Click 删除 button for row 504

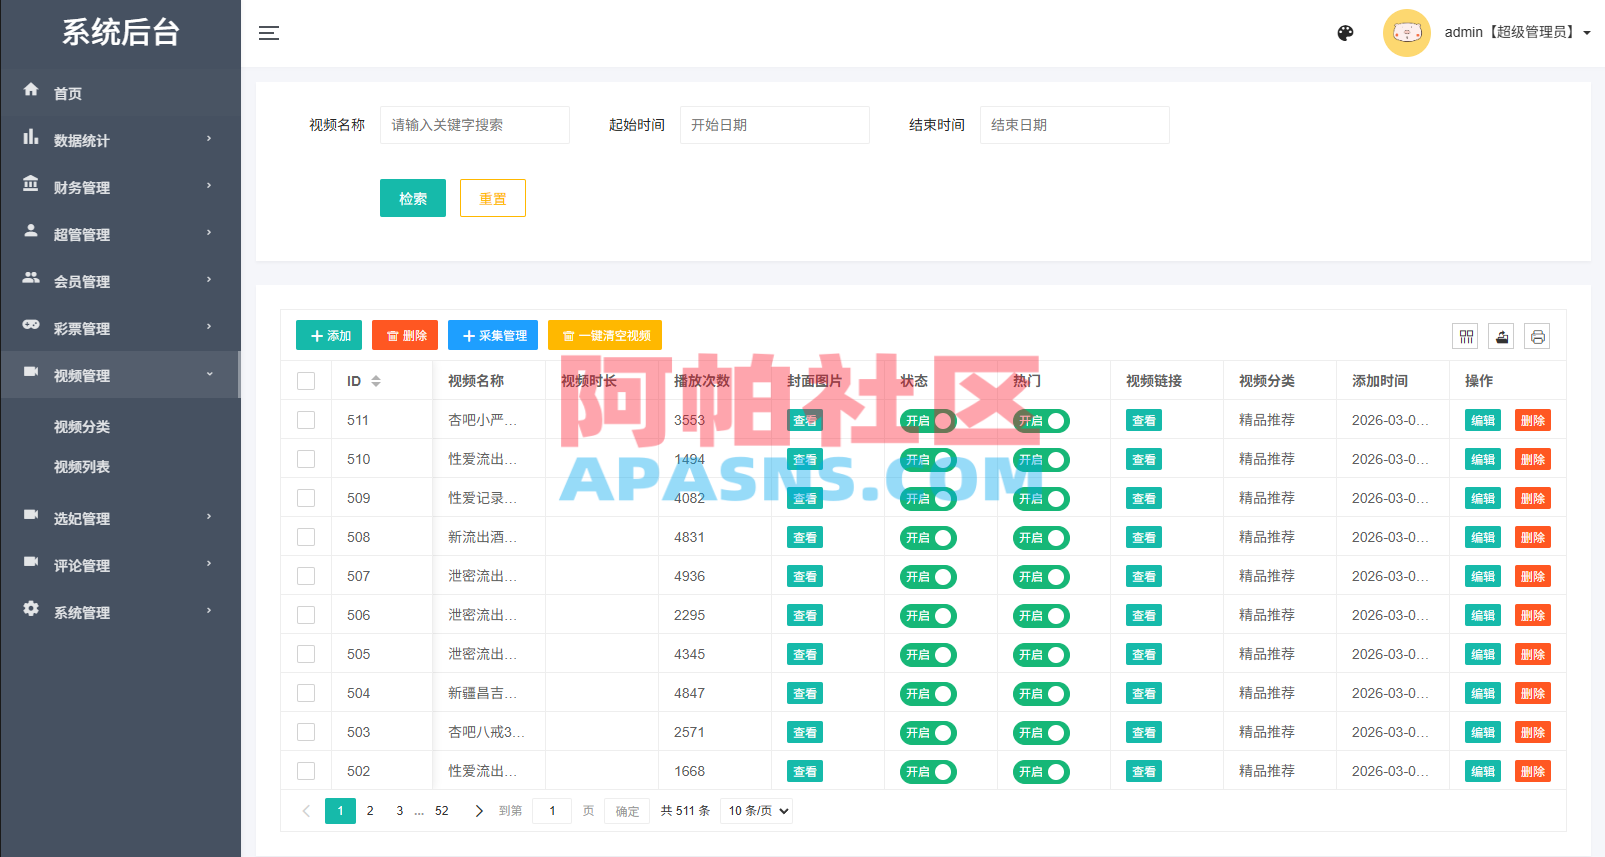click(x=1533, y=694)
